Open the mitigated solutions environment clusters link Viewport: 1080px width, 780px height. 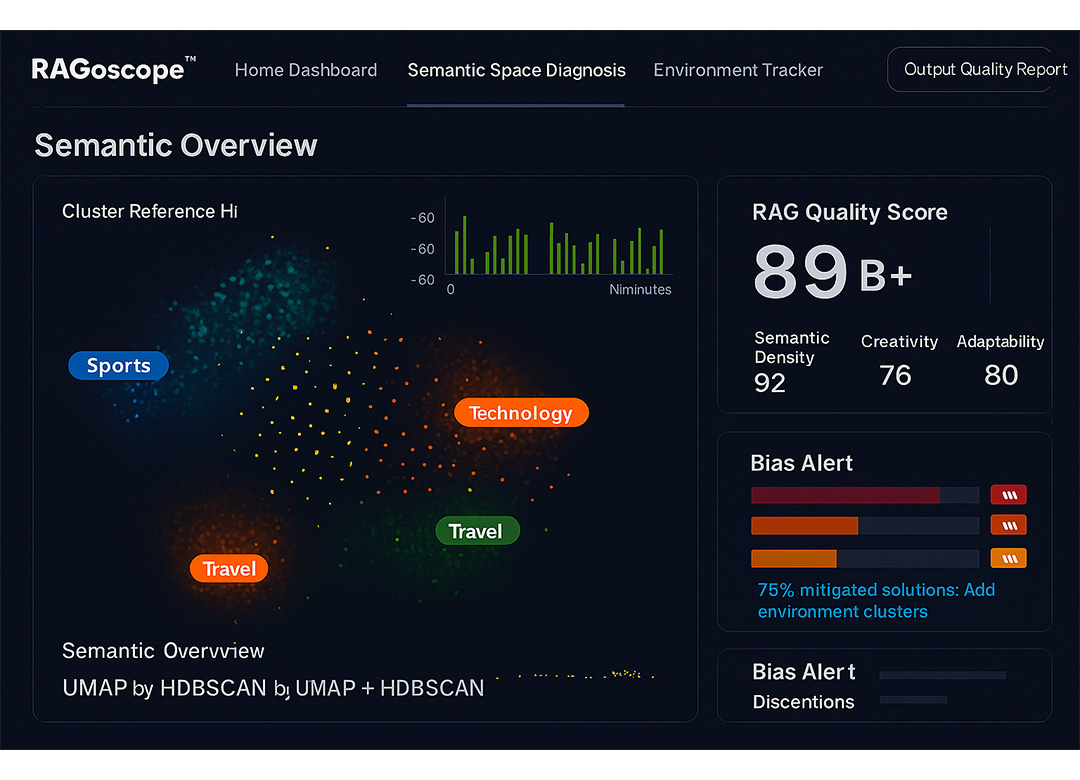tap(876, 601)
